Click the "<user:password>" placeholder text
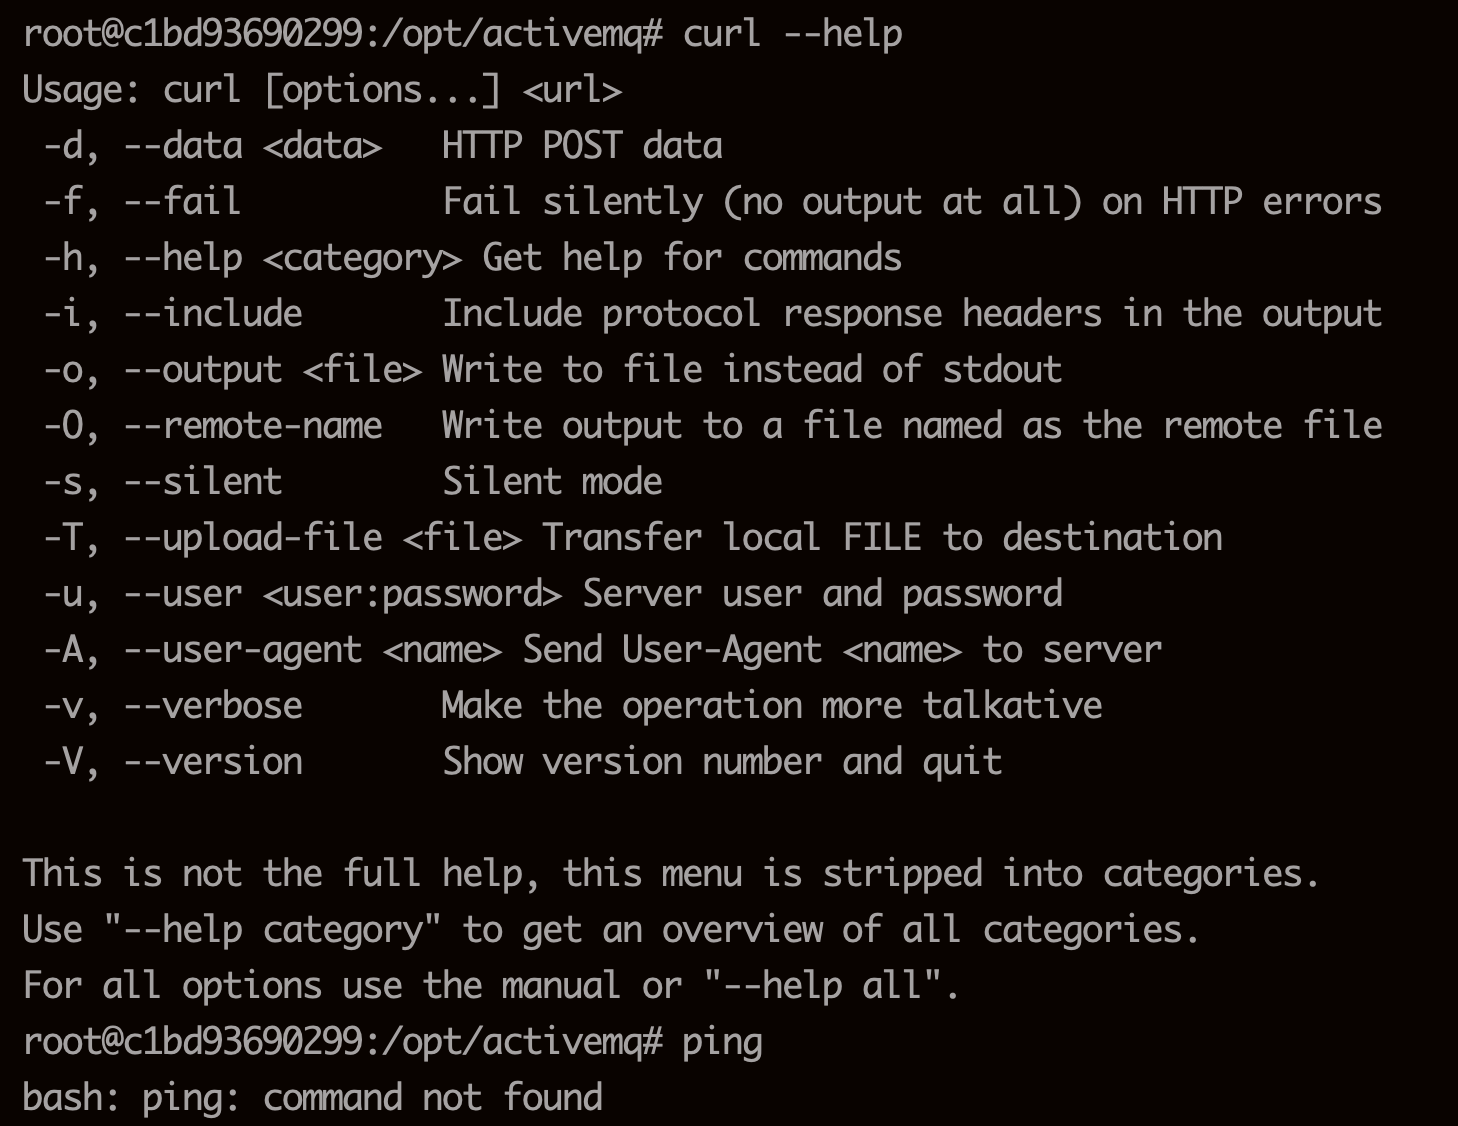The image size is (1458, 1126). pos(412,594)
